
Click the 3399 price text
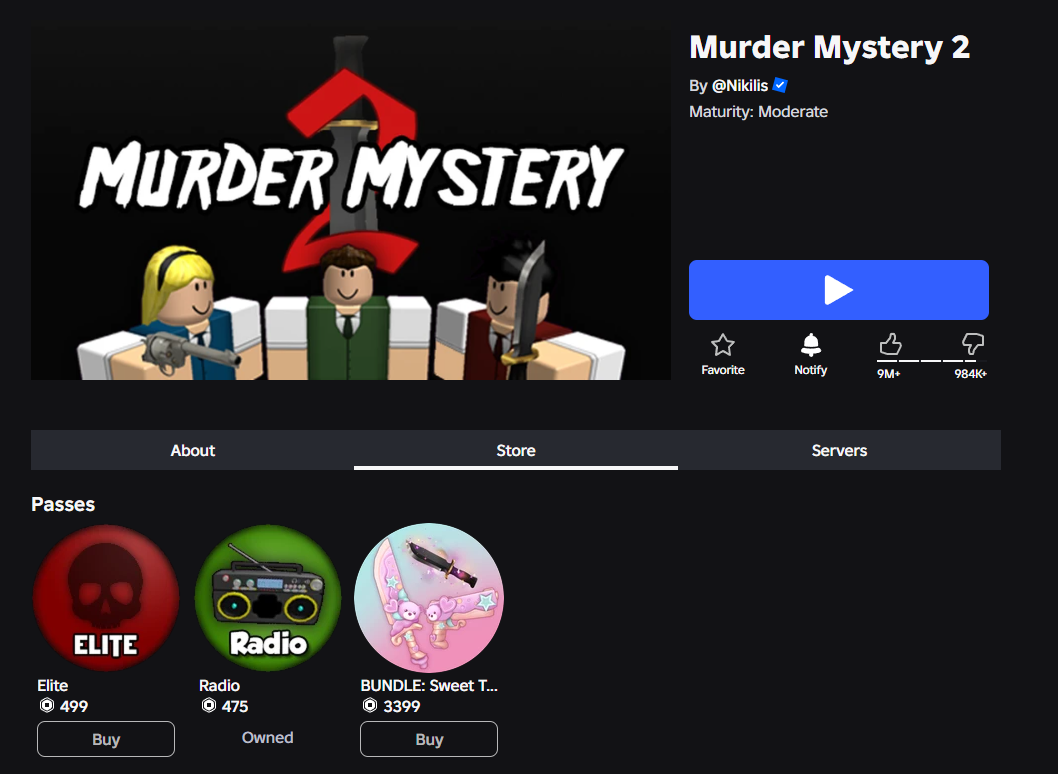click(x=401, y=706)
